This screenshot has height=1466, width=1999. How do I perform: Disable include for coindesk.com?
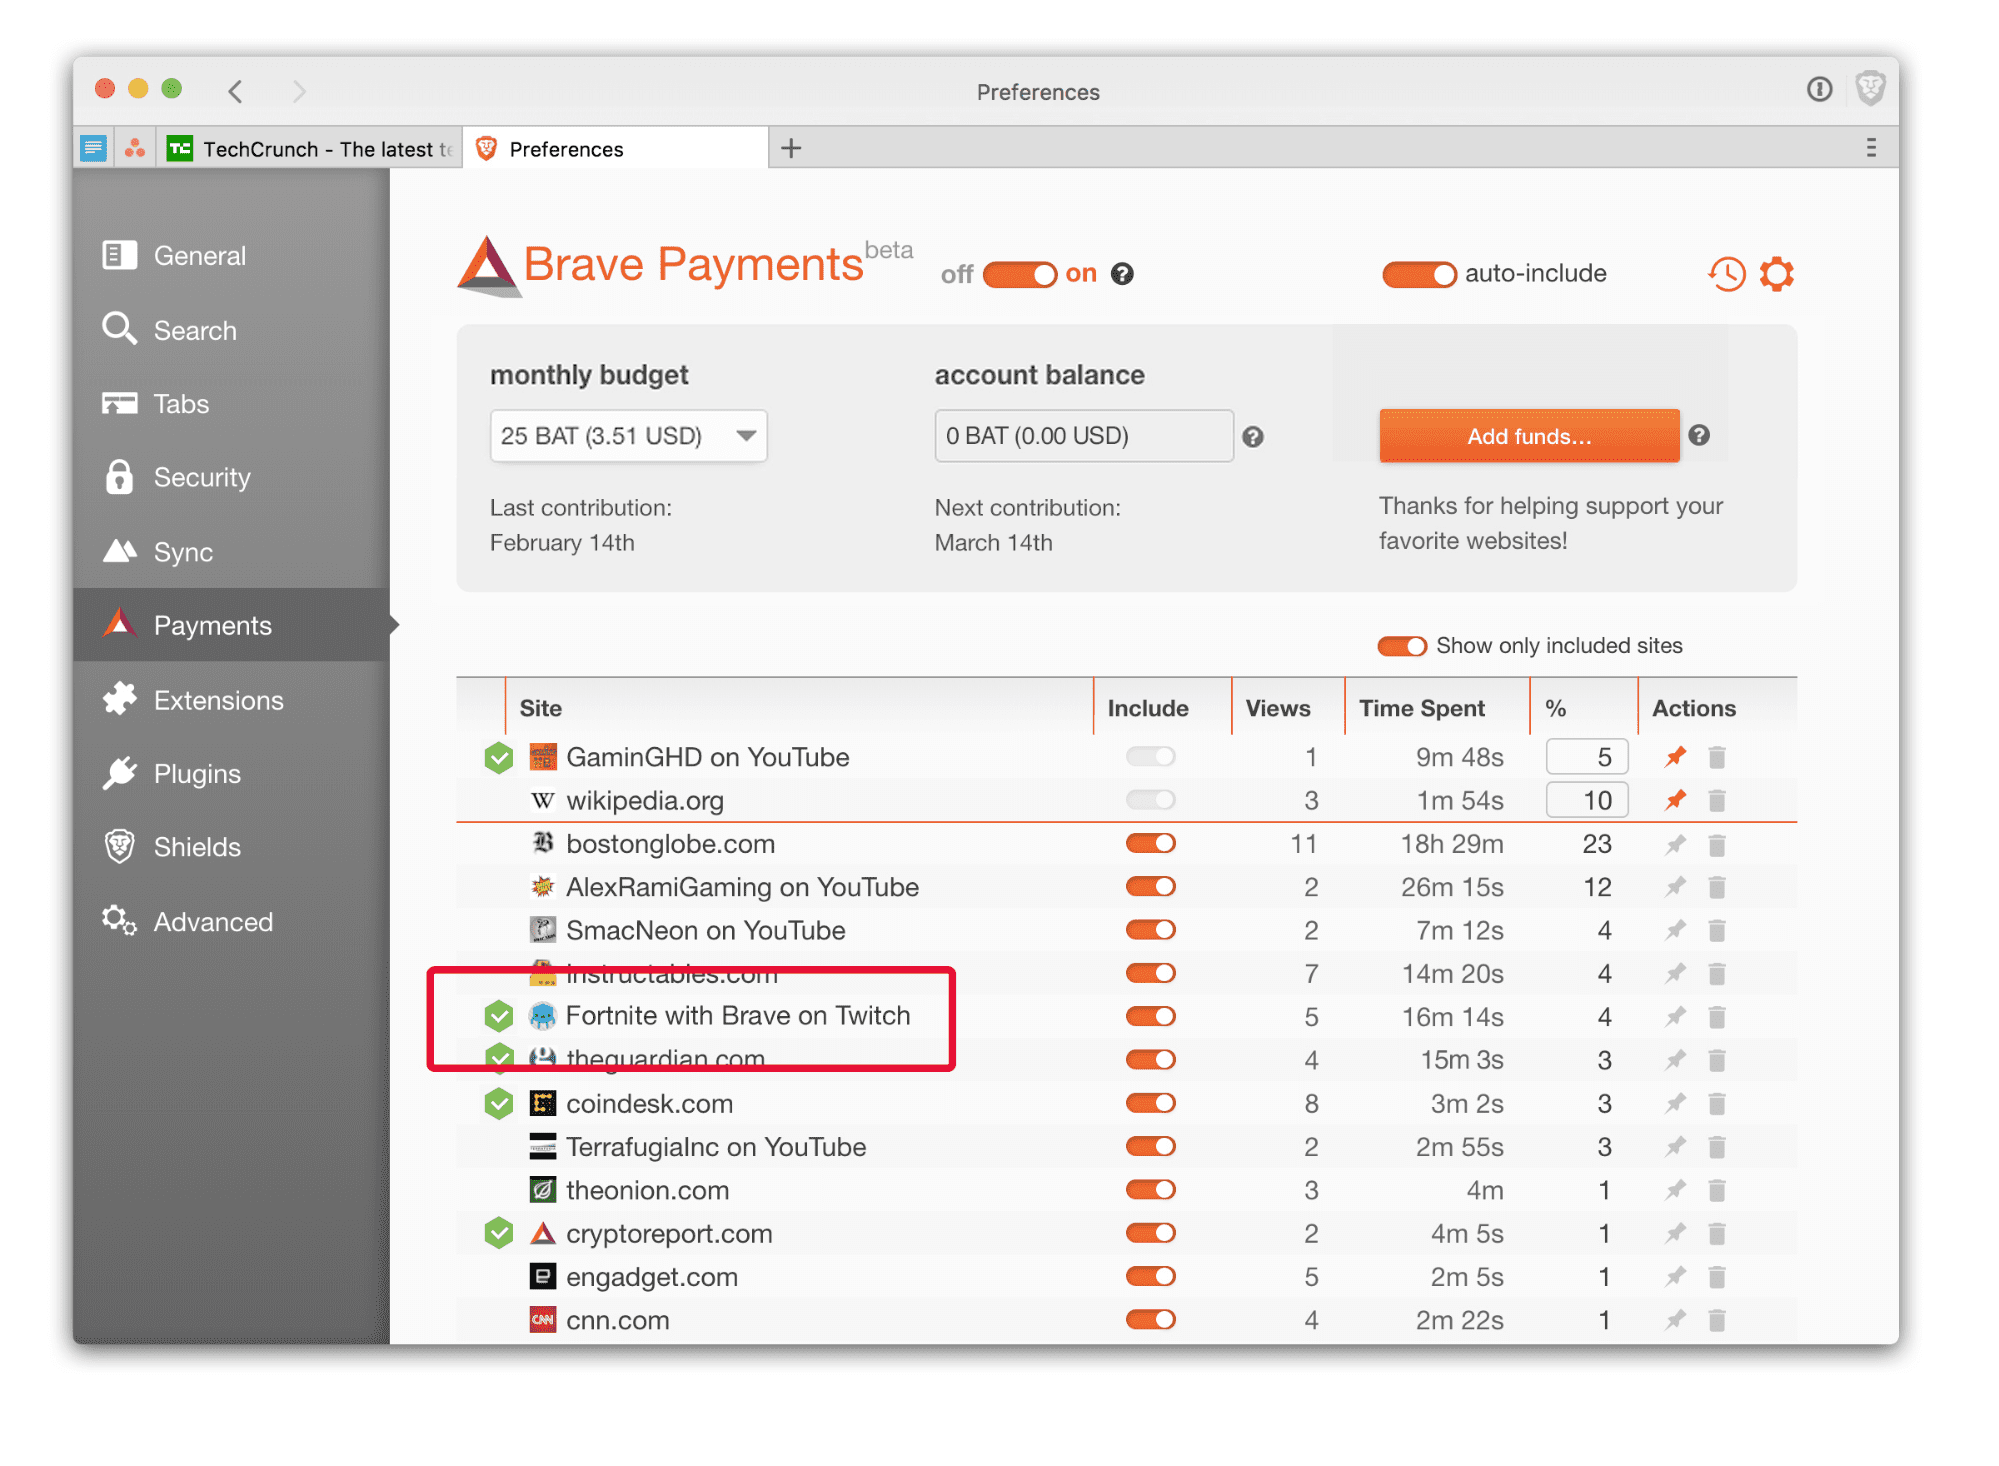[x=1150, y=1103]
